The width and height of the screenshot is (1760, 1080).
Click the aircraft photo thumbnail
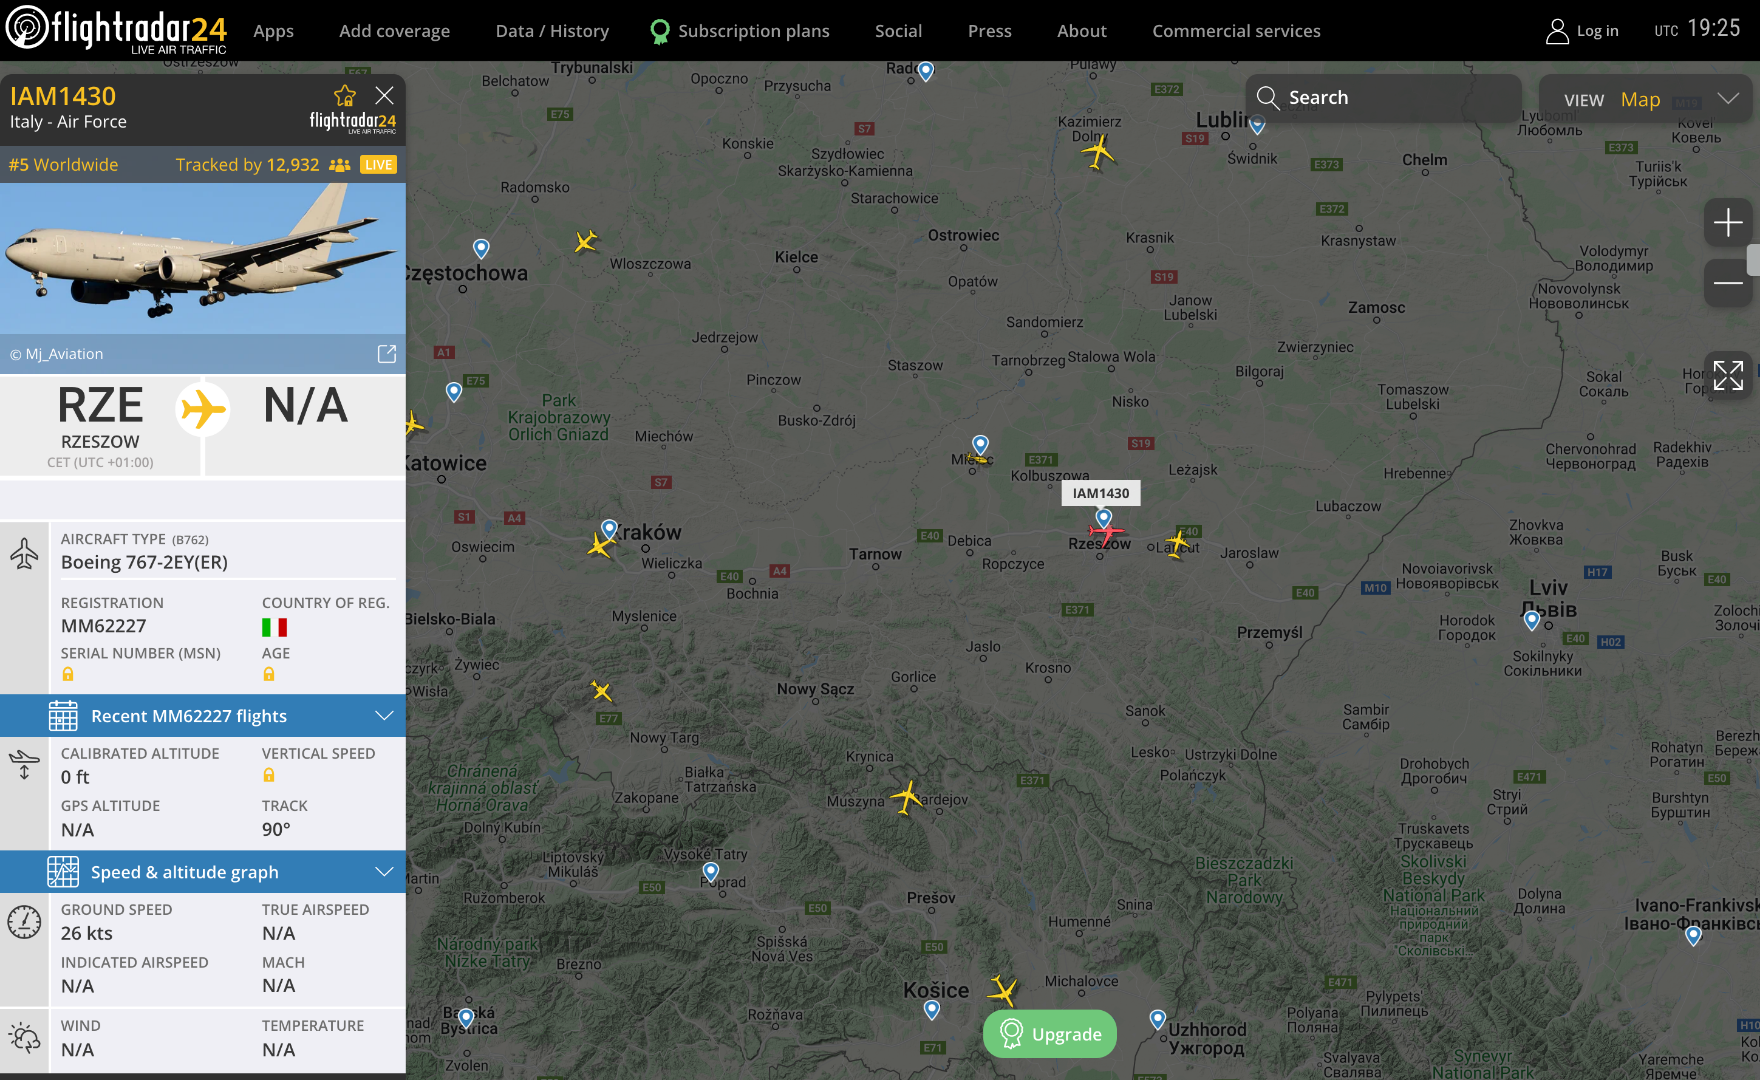(203, 258)
